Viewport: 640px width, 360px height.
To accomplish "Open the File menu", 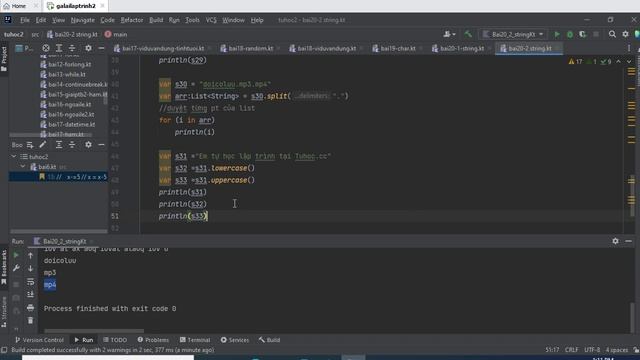I will 25,20.
